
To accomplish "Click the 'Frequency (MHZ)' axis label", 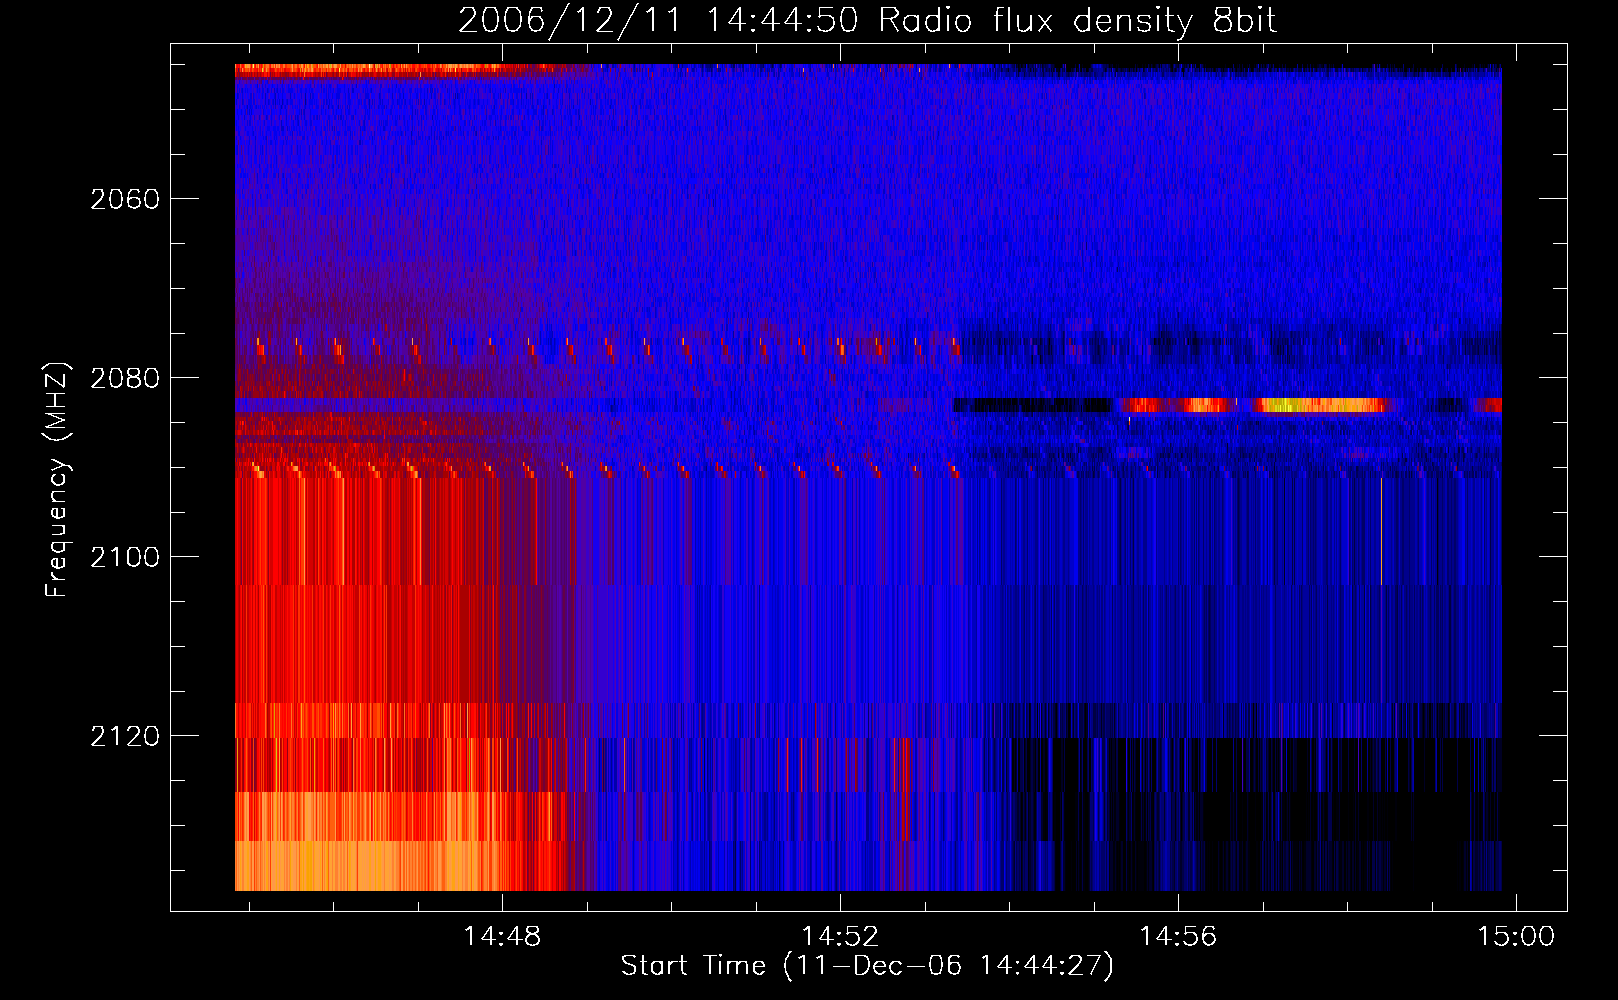I will click(x=57, y=479).
